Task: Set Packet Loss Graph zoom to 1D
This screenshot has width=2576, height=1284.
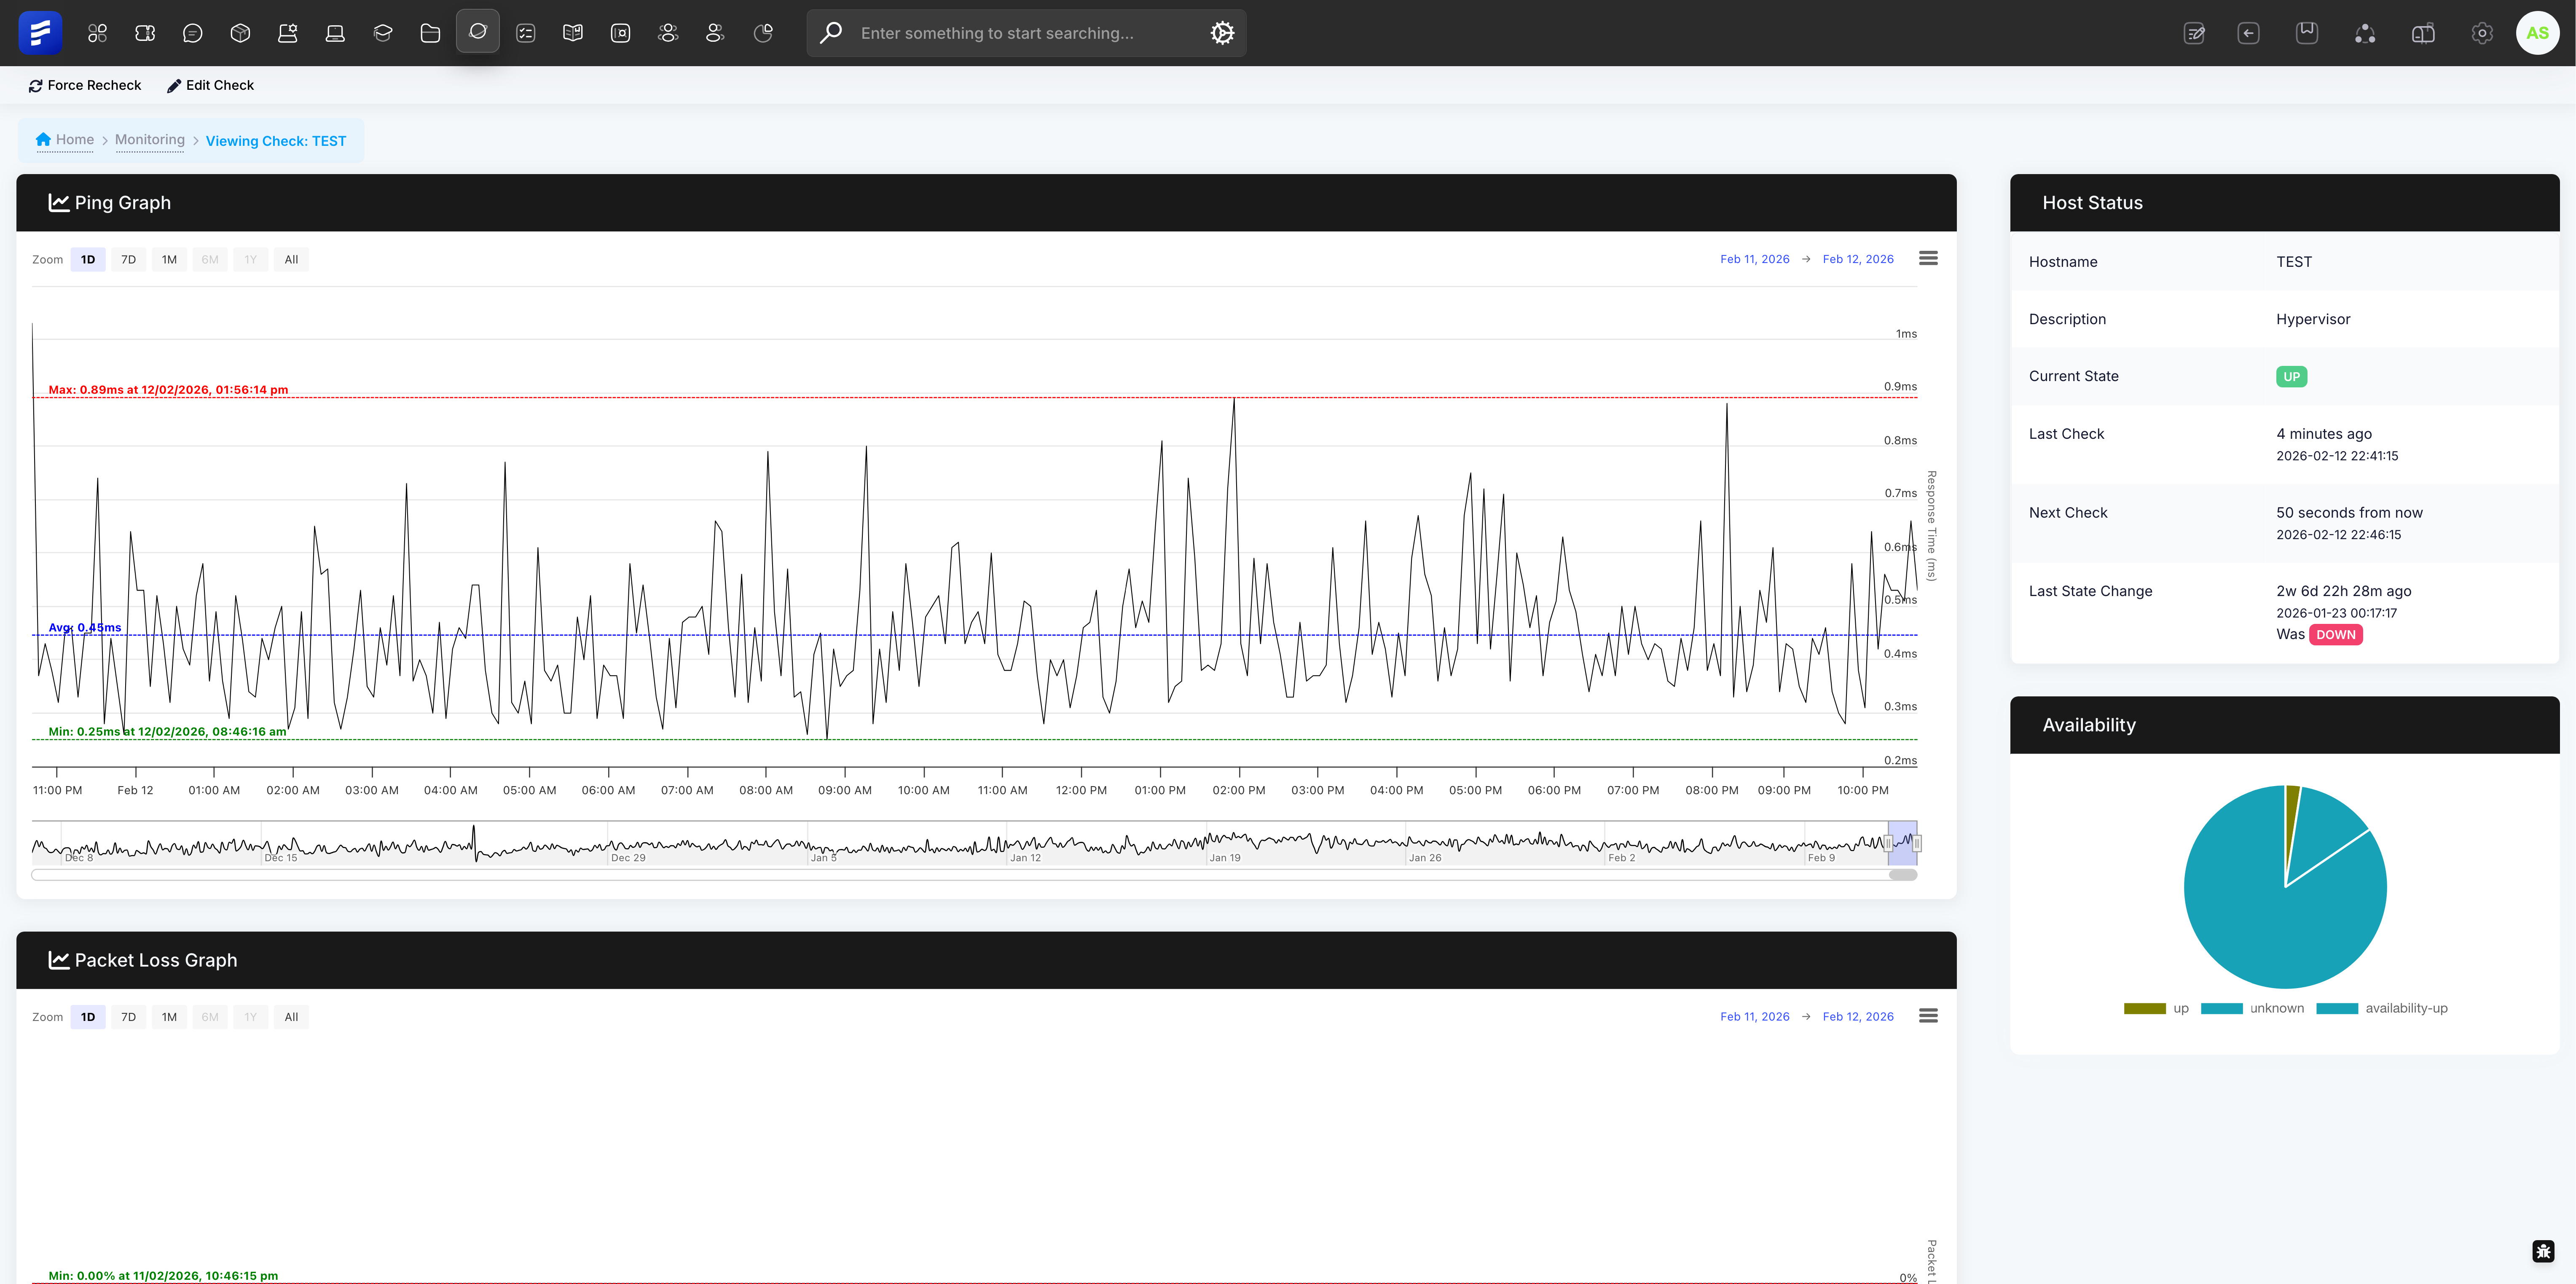Action: point(88,1017)
